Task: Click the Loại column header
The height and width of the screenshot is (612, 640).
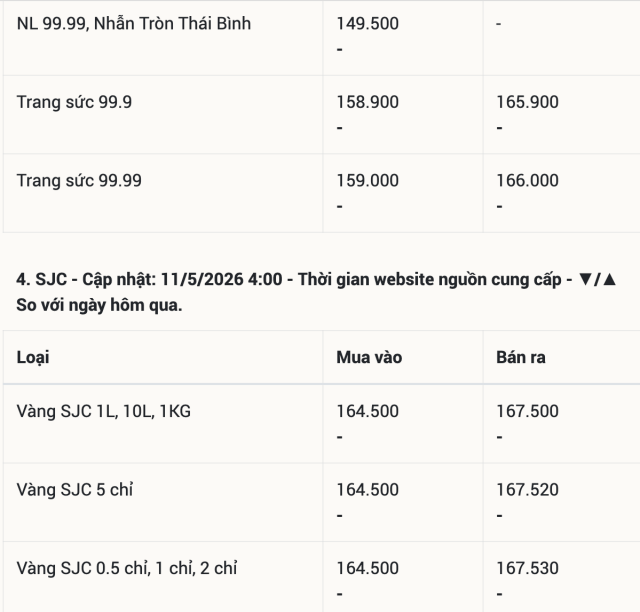Action: tap(33, 358)
